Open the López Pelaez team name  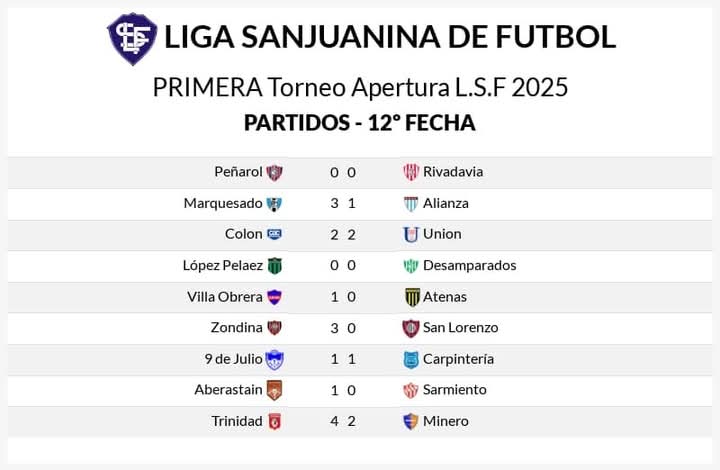click(223, 266)
